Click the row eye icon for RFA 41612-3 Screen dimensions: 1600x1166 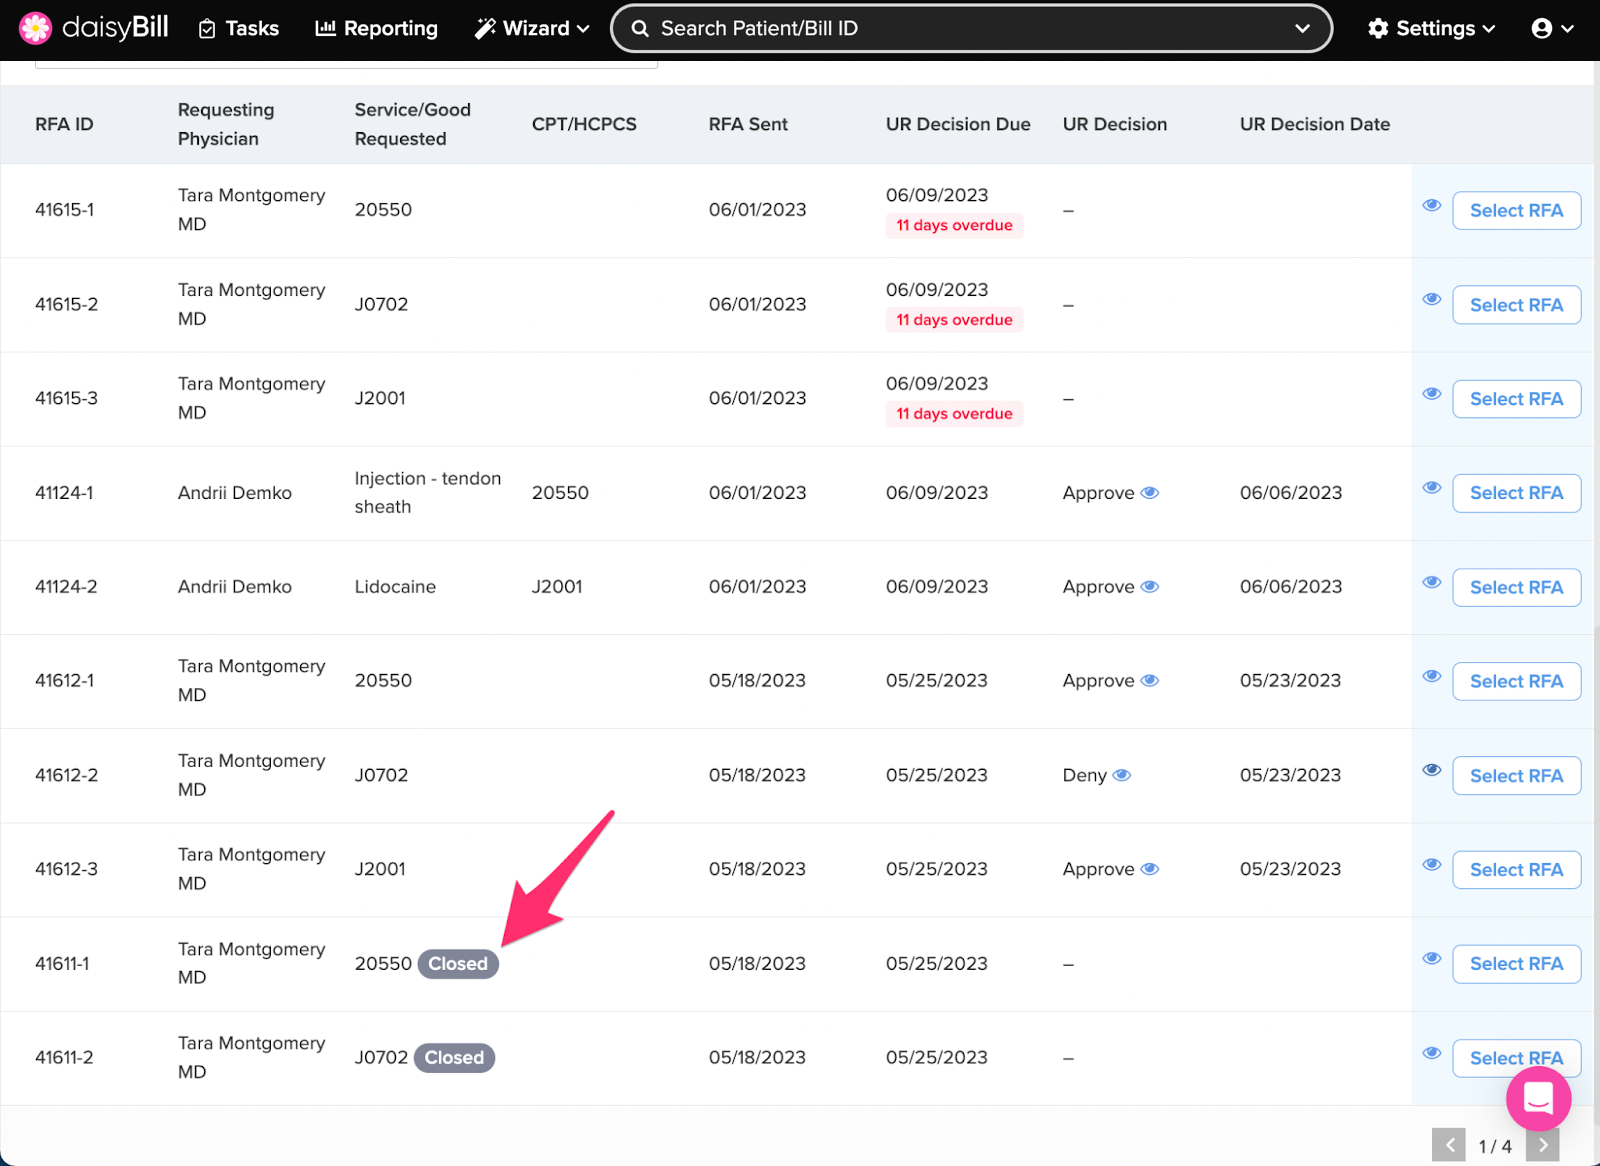coord(1432,864)
